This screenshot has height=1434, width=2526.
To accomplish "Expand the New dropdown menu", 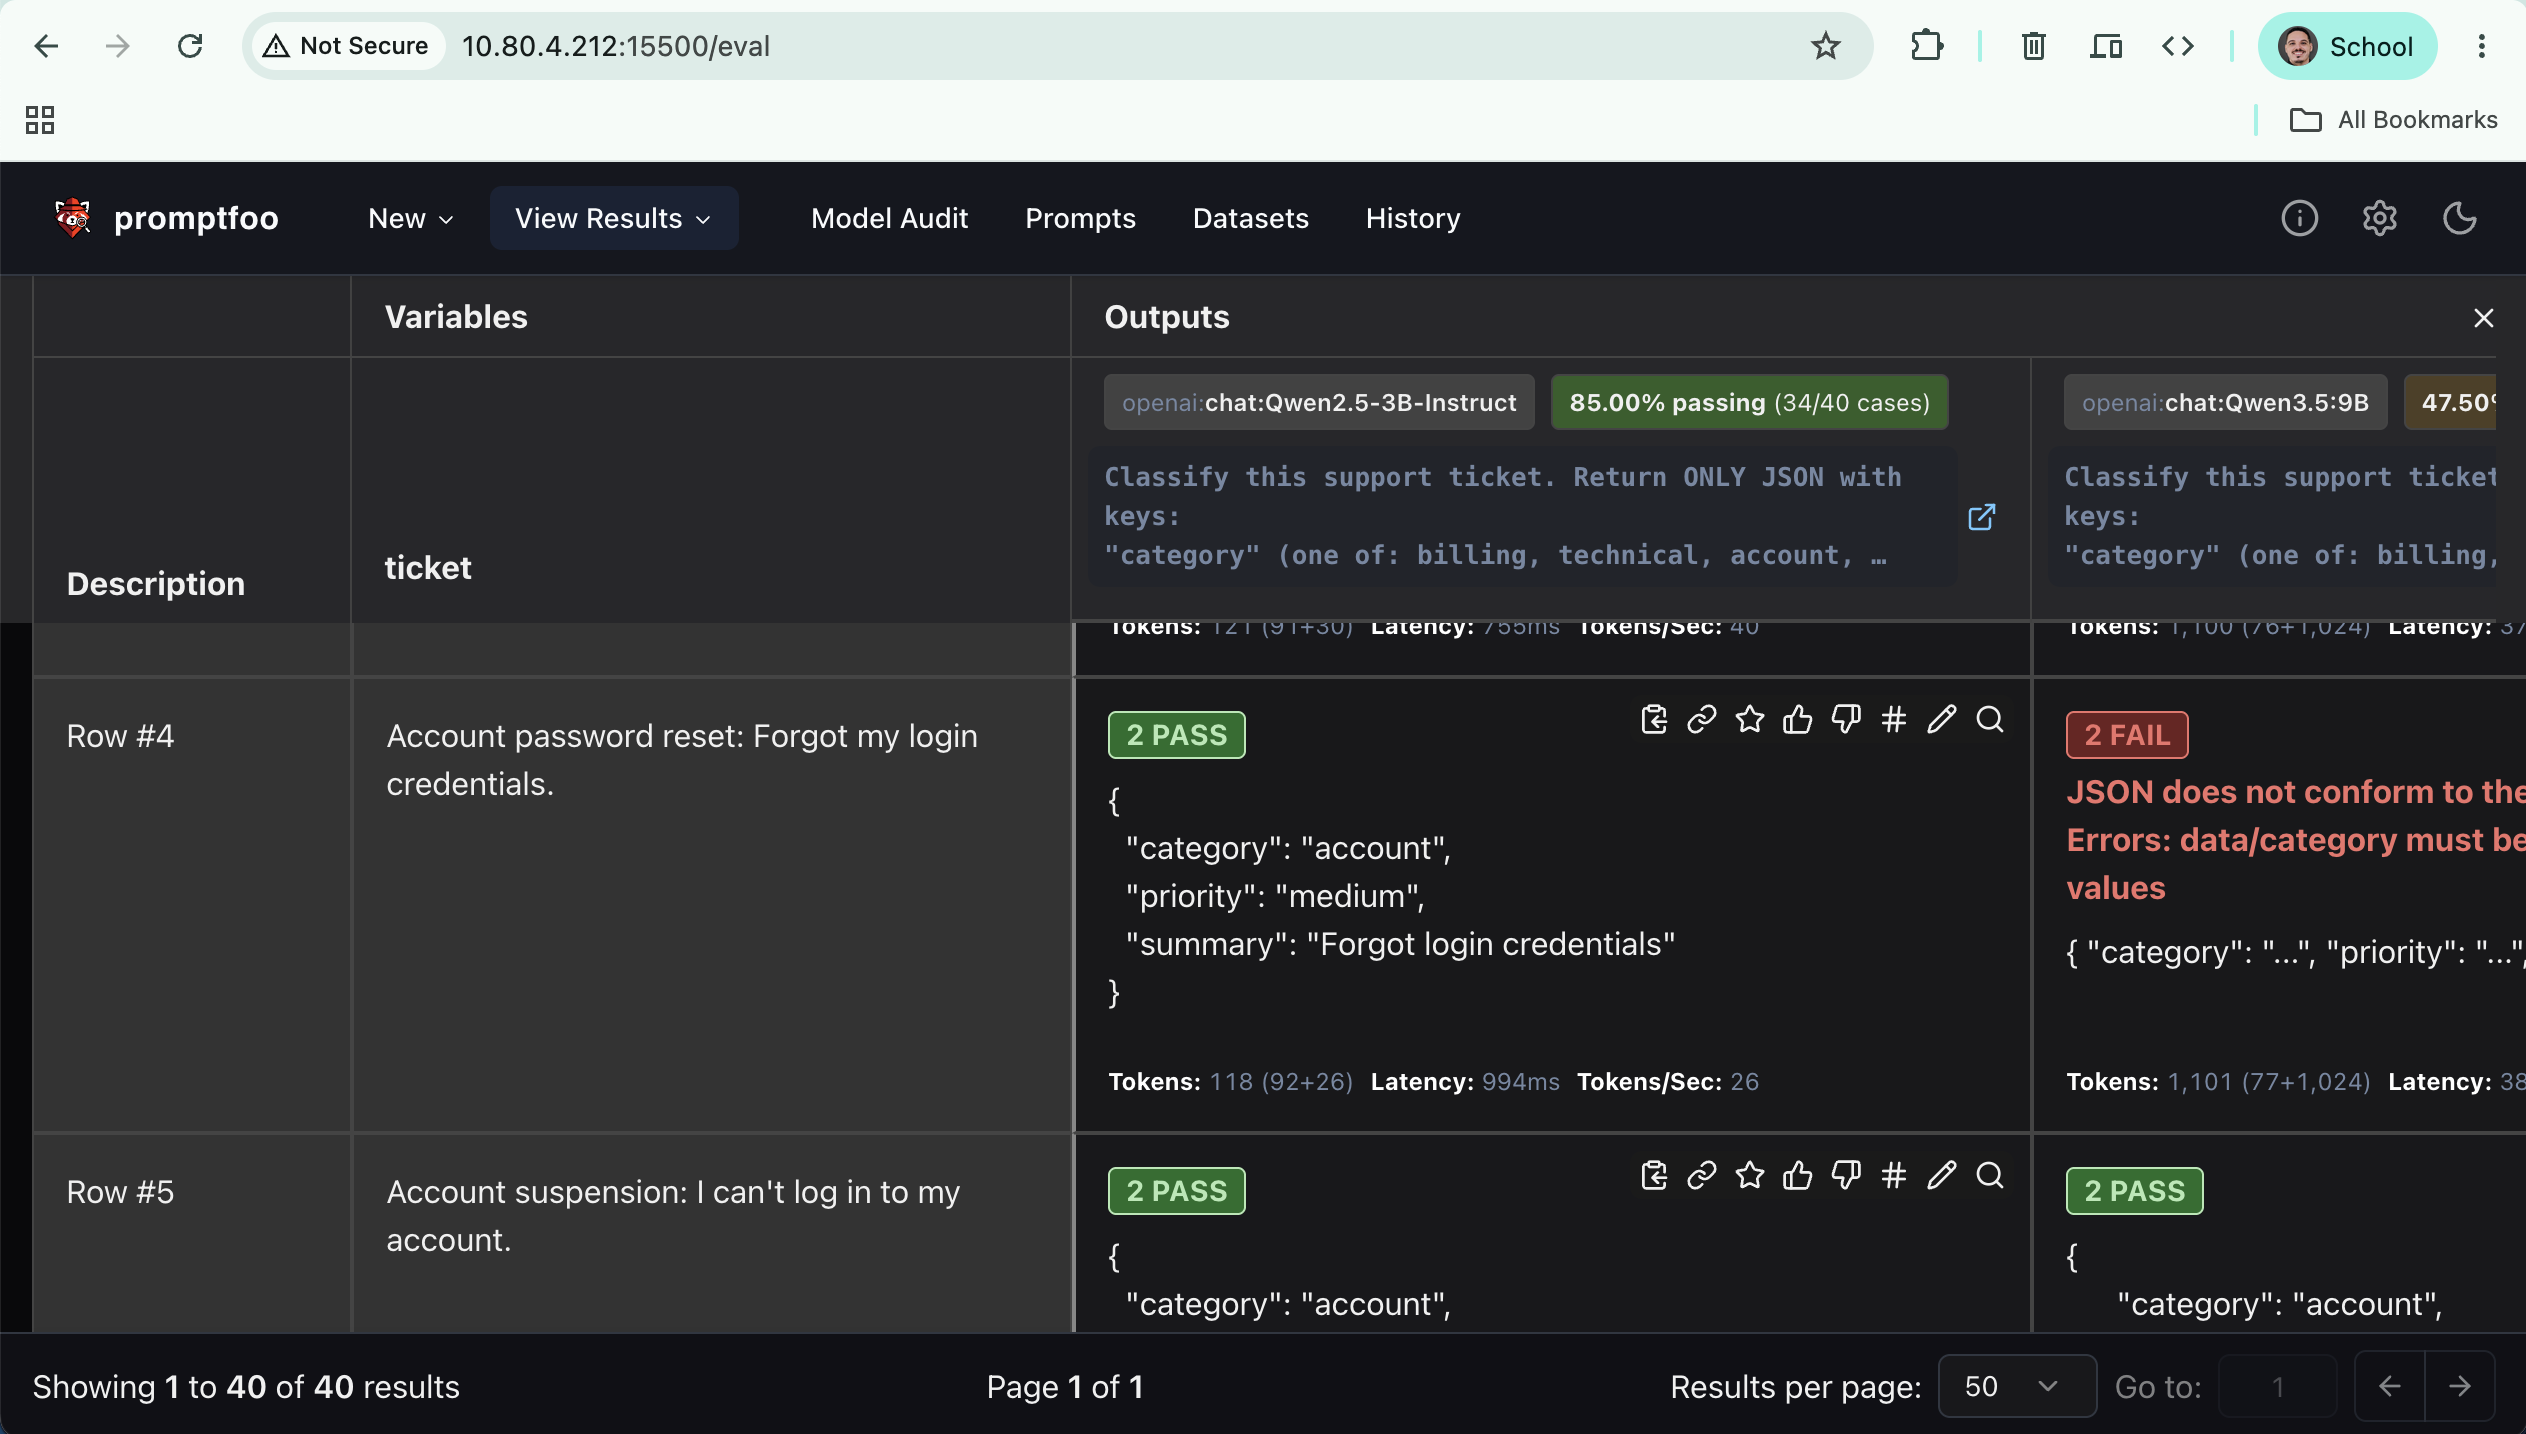I will [x=411, y=218].
